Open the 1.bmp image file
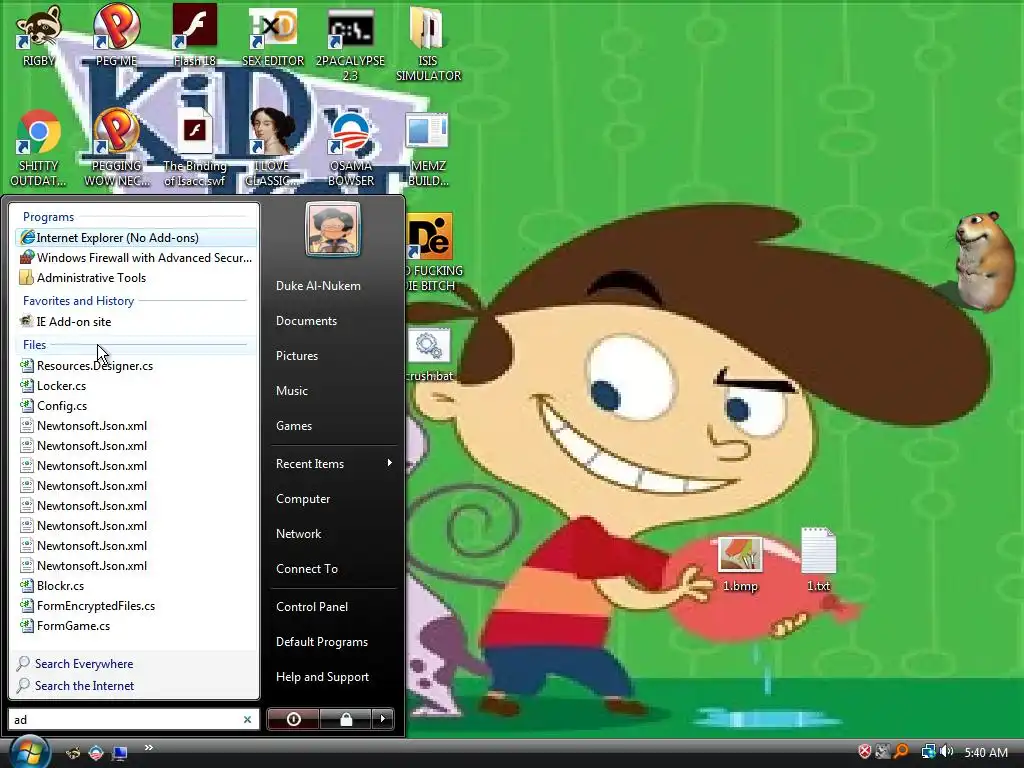This screenshot has height=768, width=1024. [740, 564]
